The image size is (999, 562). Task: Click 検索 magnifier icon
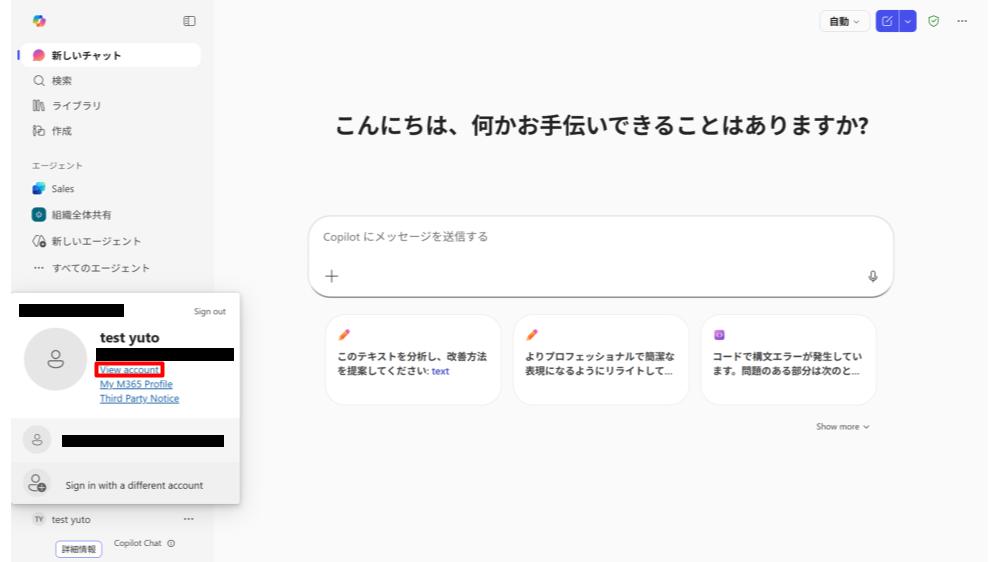pos(39,80)
